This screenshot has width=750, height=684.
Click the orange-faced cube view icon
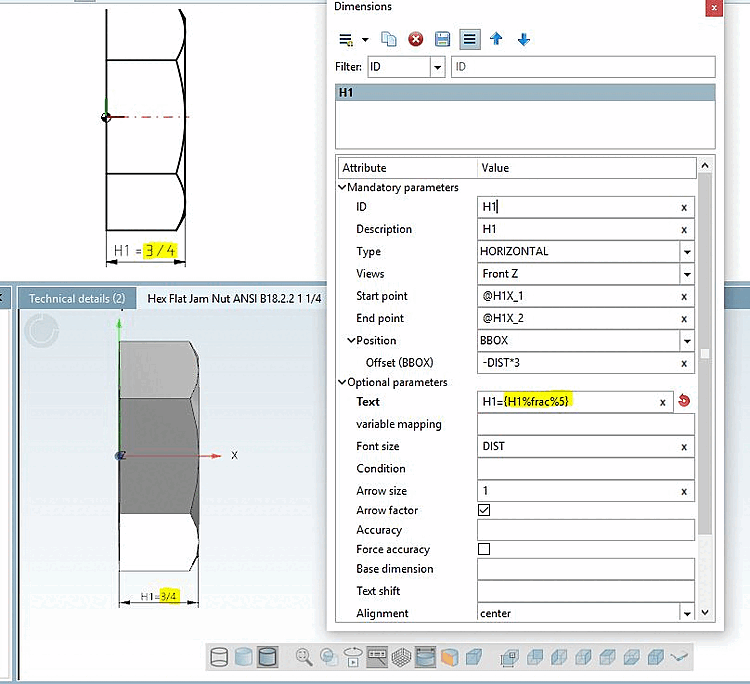pyautogui.click(x=450, y=657)
